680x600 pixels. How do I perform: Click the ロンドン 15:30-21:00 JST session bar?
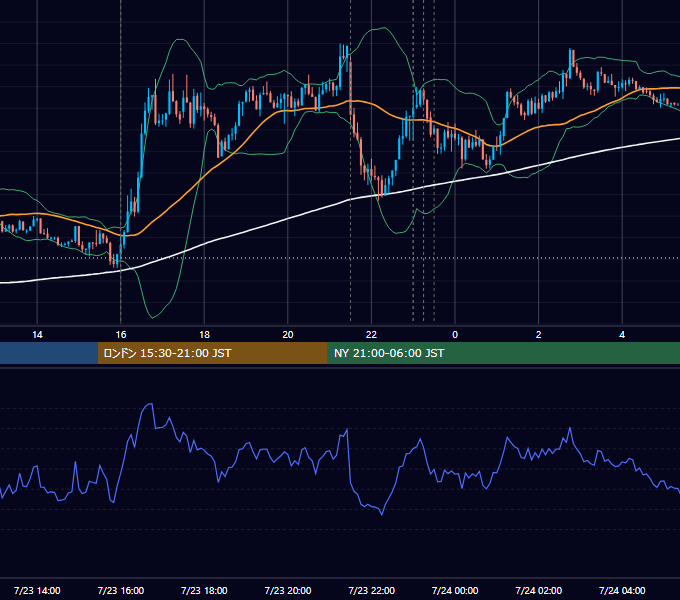point(212,353)
